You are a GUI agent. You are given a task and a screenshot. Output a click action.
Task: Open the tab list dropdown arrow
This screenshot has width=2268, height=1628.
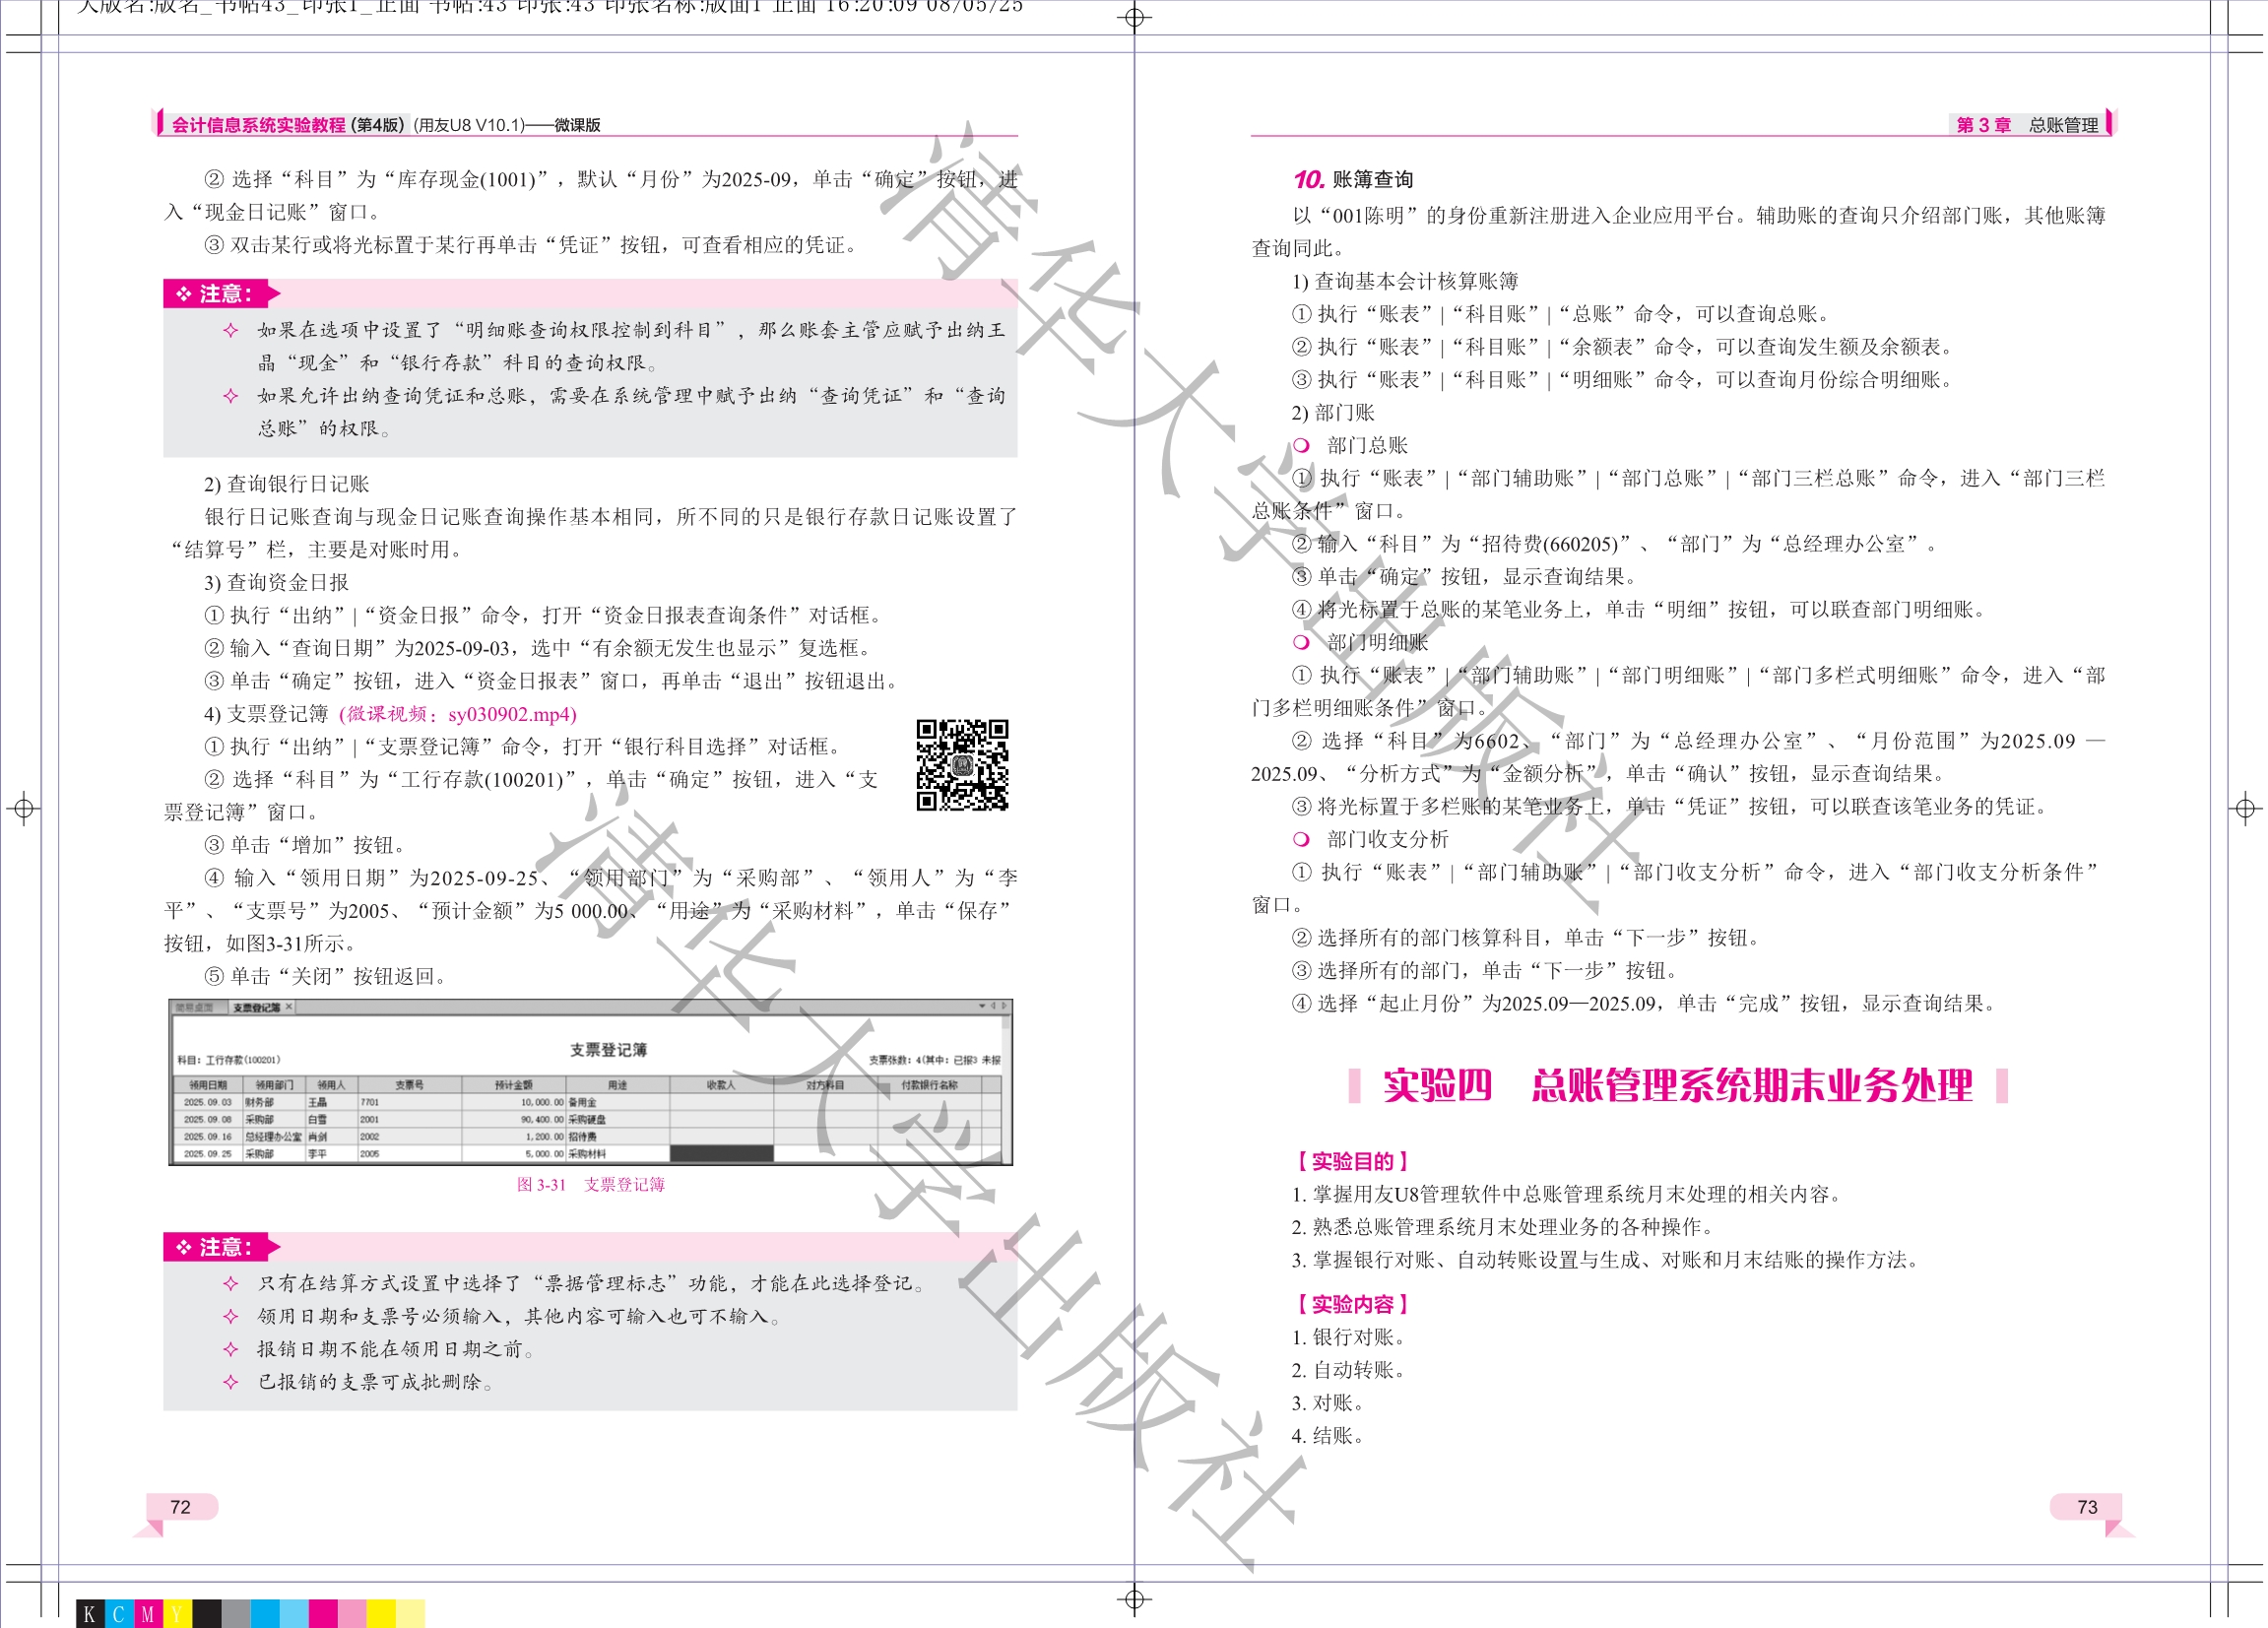[x=982, y=1006]
